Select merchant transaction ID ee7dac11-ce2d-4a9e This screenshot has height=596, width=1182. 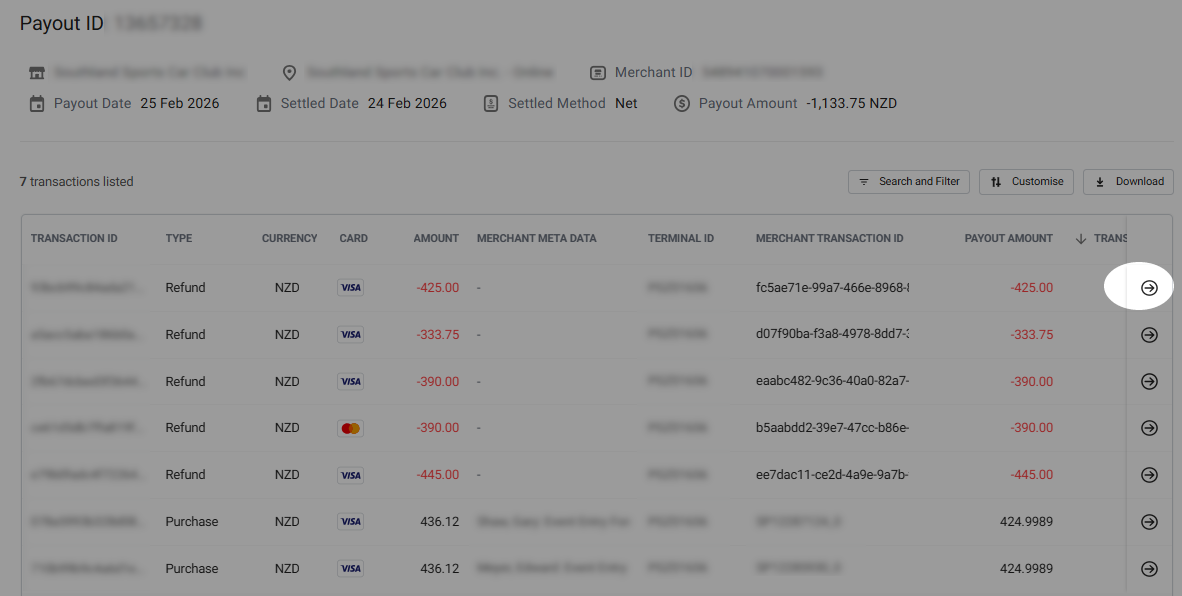[x=832, y=475]
